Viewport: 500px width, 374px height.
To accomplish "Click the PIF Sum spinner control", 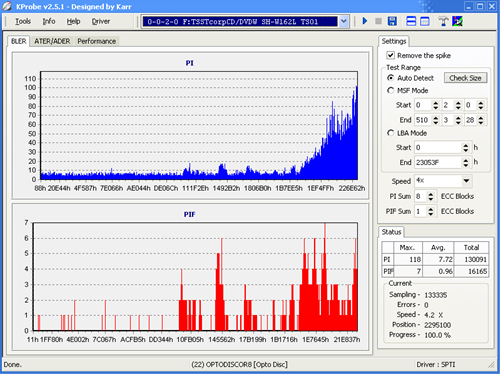I will 431,211.
